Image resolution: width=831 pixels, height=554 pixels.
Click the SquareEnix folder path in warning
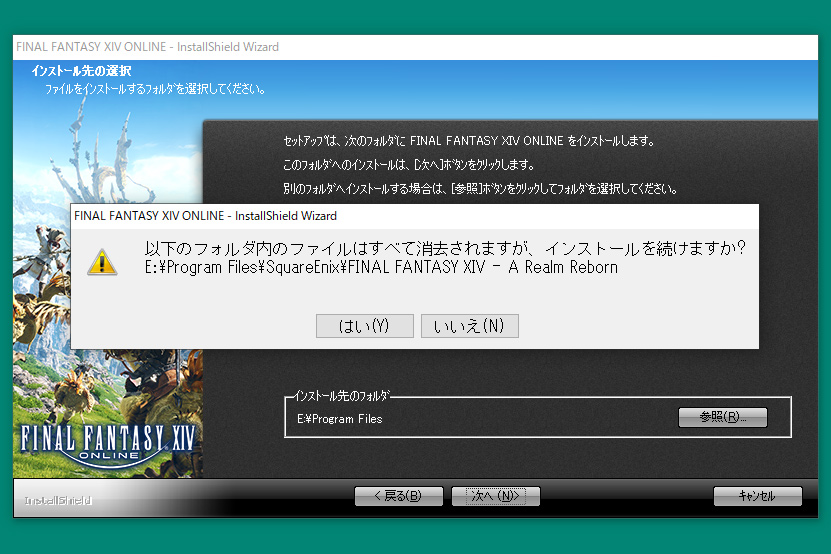pyautogui.click(x=381, y=268)
